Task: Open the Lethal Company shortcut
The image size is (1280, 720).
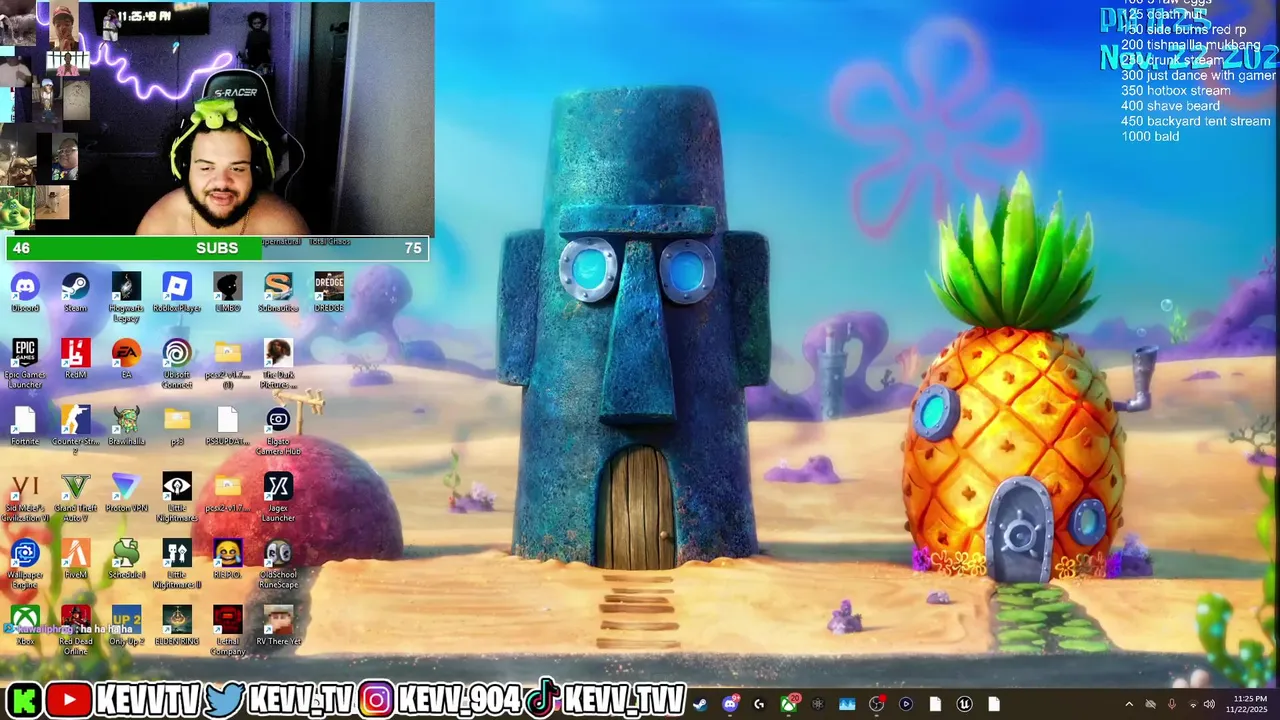Action: coord(228,631)
